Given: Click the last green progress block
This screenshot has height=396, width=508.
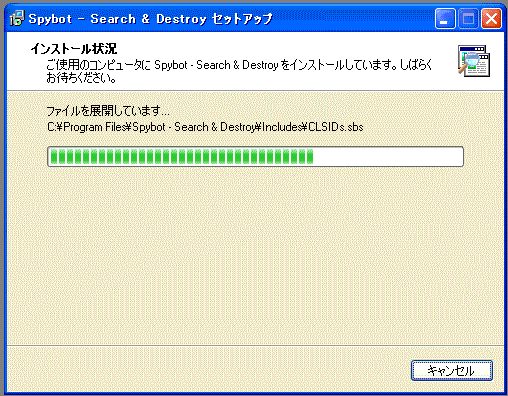Looking at the screenshot, I should click(310, 156).
